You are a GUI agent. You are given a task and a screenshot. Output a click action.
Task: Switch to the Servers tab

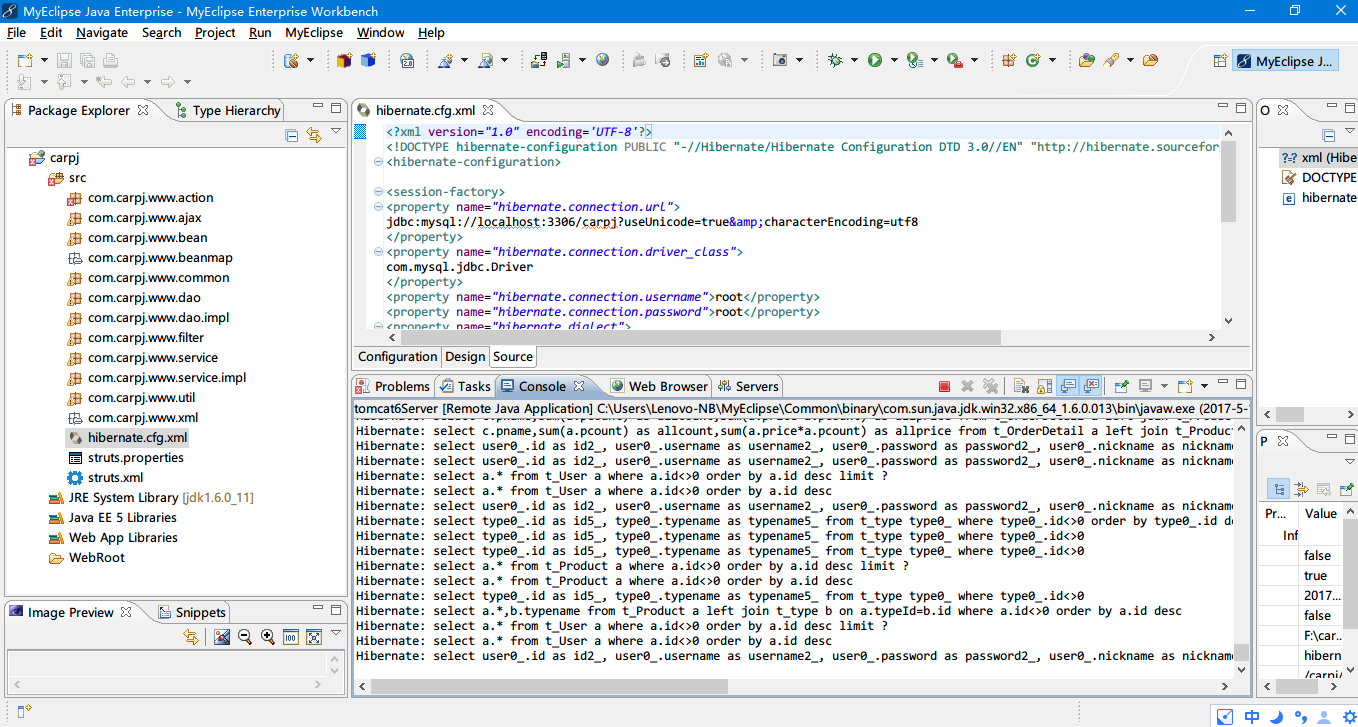pos(749,386)
